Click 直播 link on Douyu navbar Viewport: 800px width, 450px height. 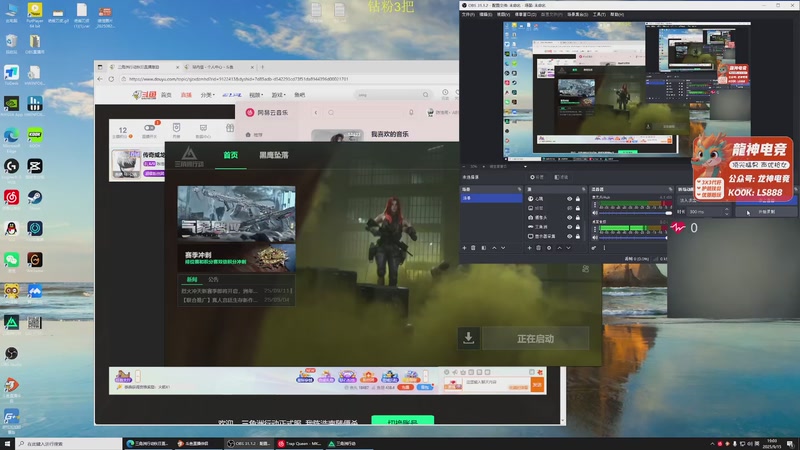tap(186, 95)
